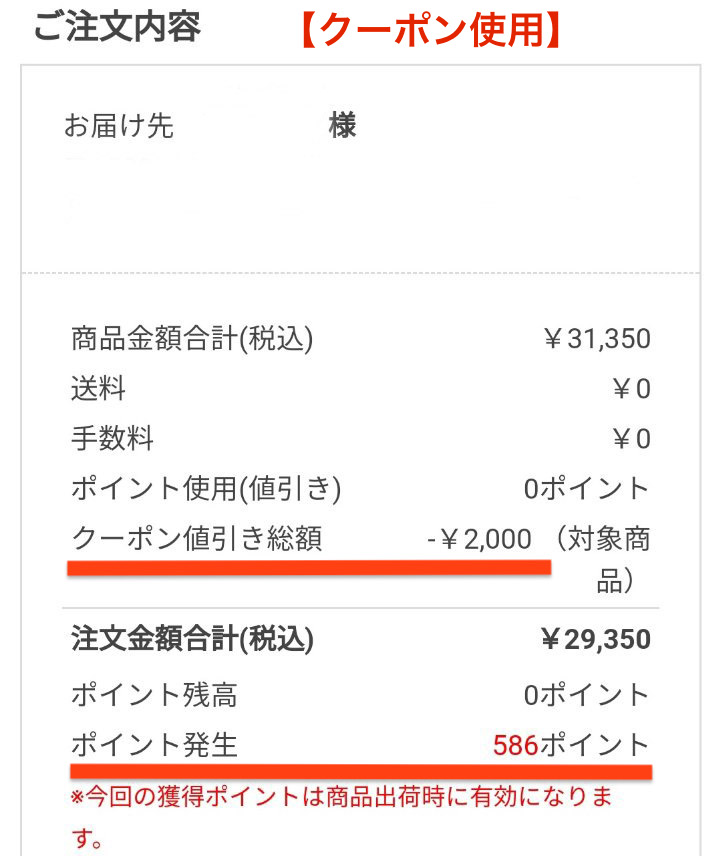Click the -¥2,000 coupon discount amount
This screenshot has width=722, height=856.
coord(479,539)
